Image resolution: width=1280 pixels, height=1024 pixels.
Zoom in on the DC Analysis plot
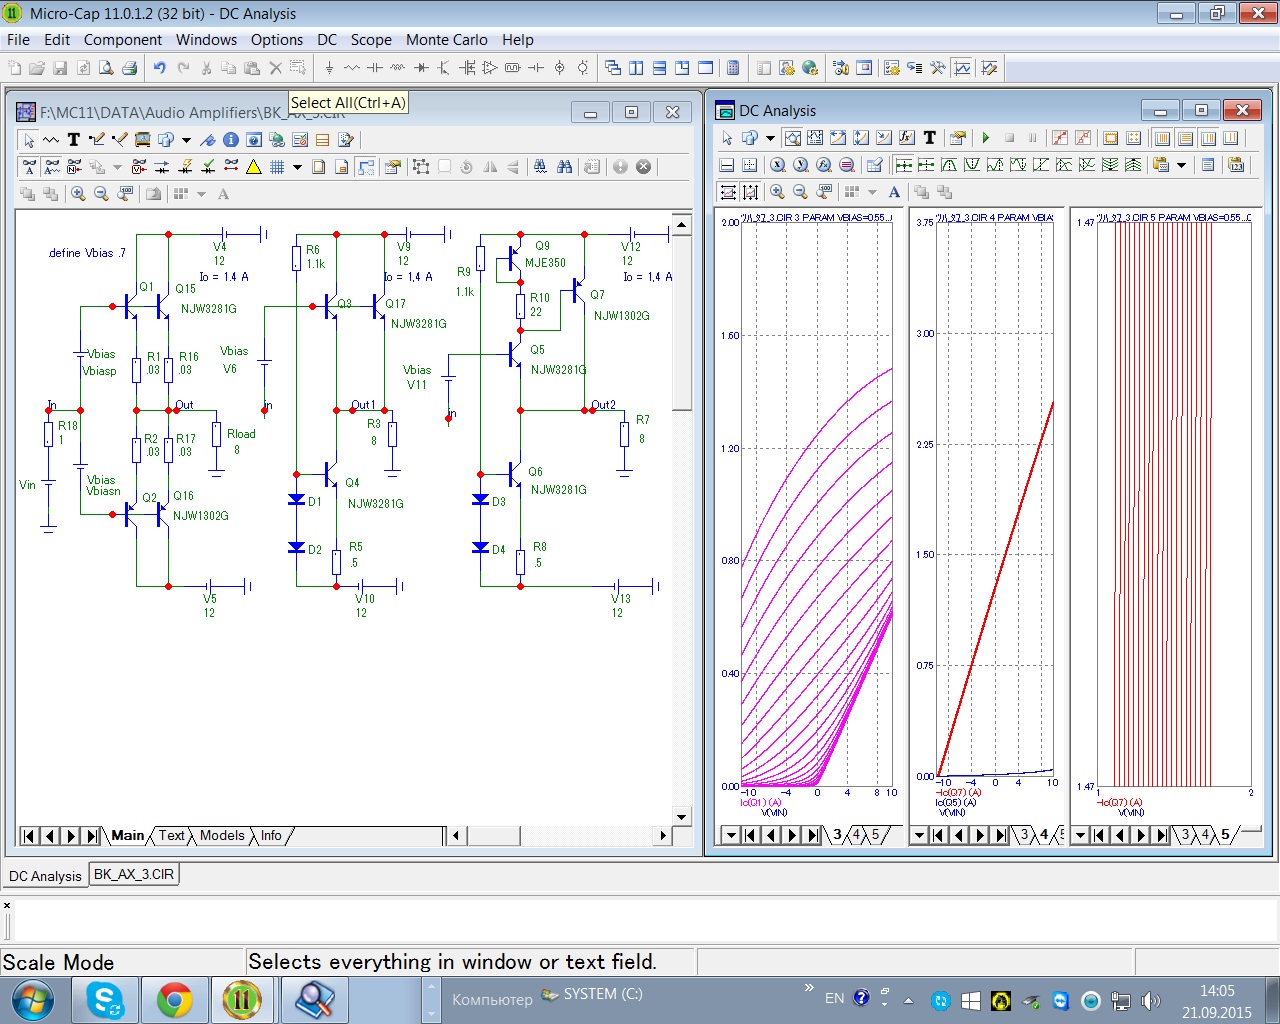(777, 192)
